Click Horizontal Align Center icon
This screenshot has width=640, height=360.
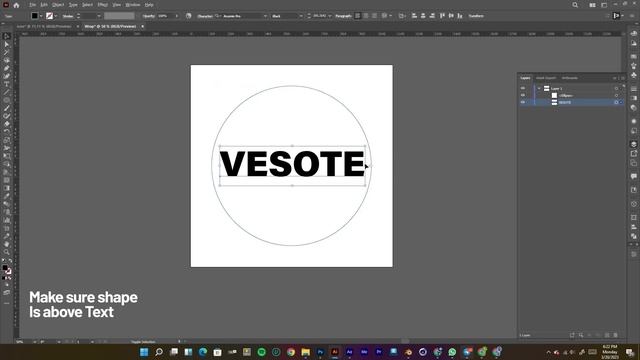[423, 16]
